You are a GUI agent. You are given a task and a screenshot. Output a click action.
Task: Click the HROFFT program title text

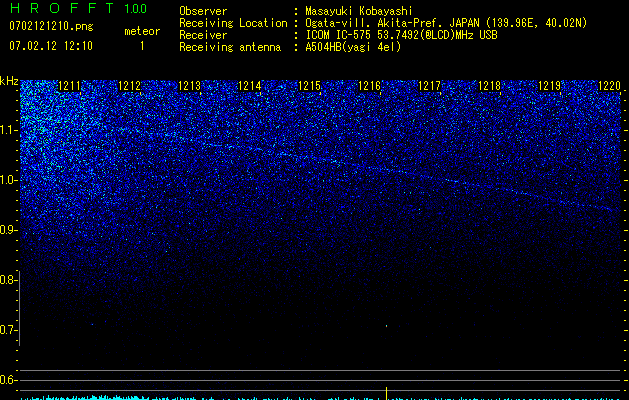(62, 8)
